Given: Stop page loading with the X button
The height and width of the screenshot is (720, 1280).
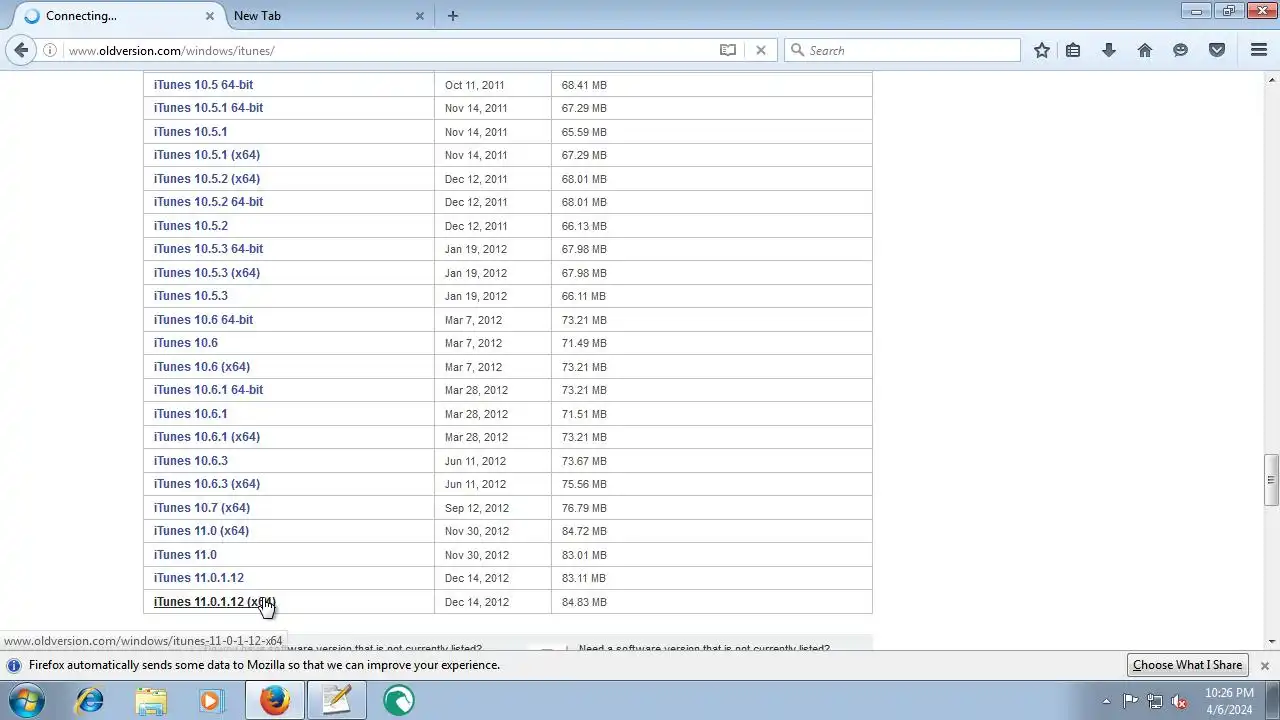Looking at the screenshot, I should [761, 50].
